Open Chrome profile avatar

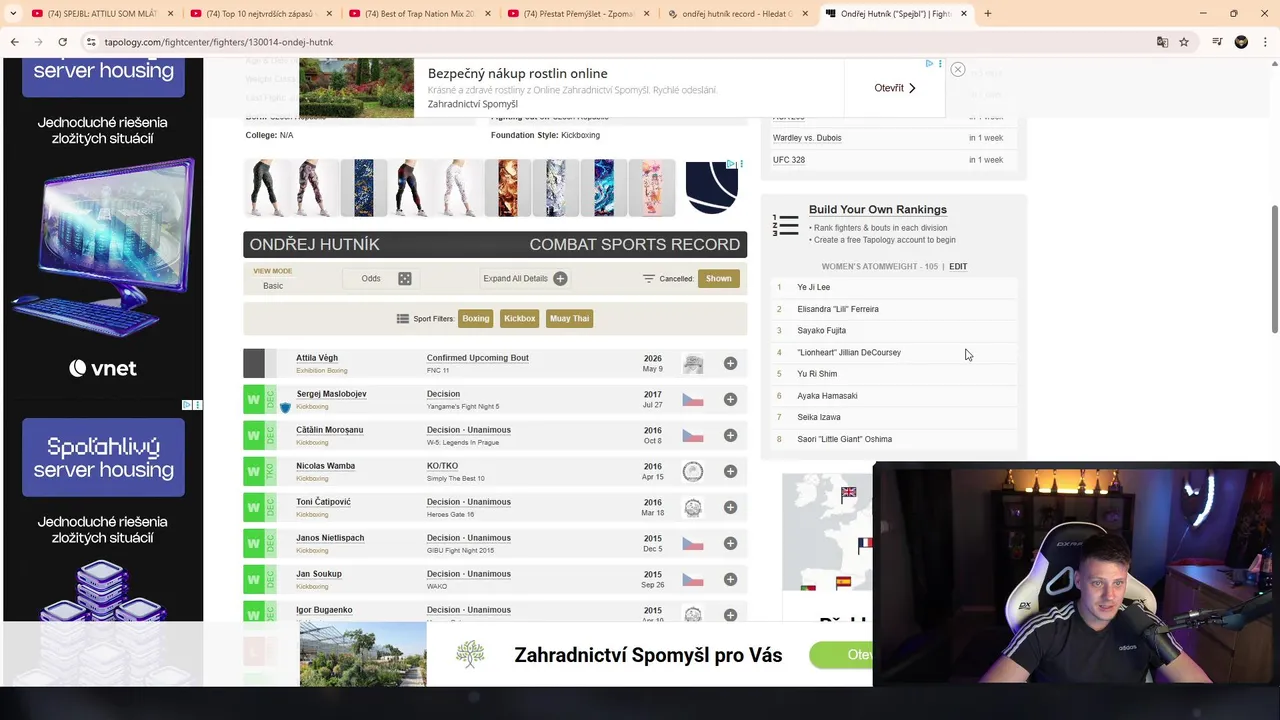(x=1241, y=42)
